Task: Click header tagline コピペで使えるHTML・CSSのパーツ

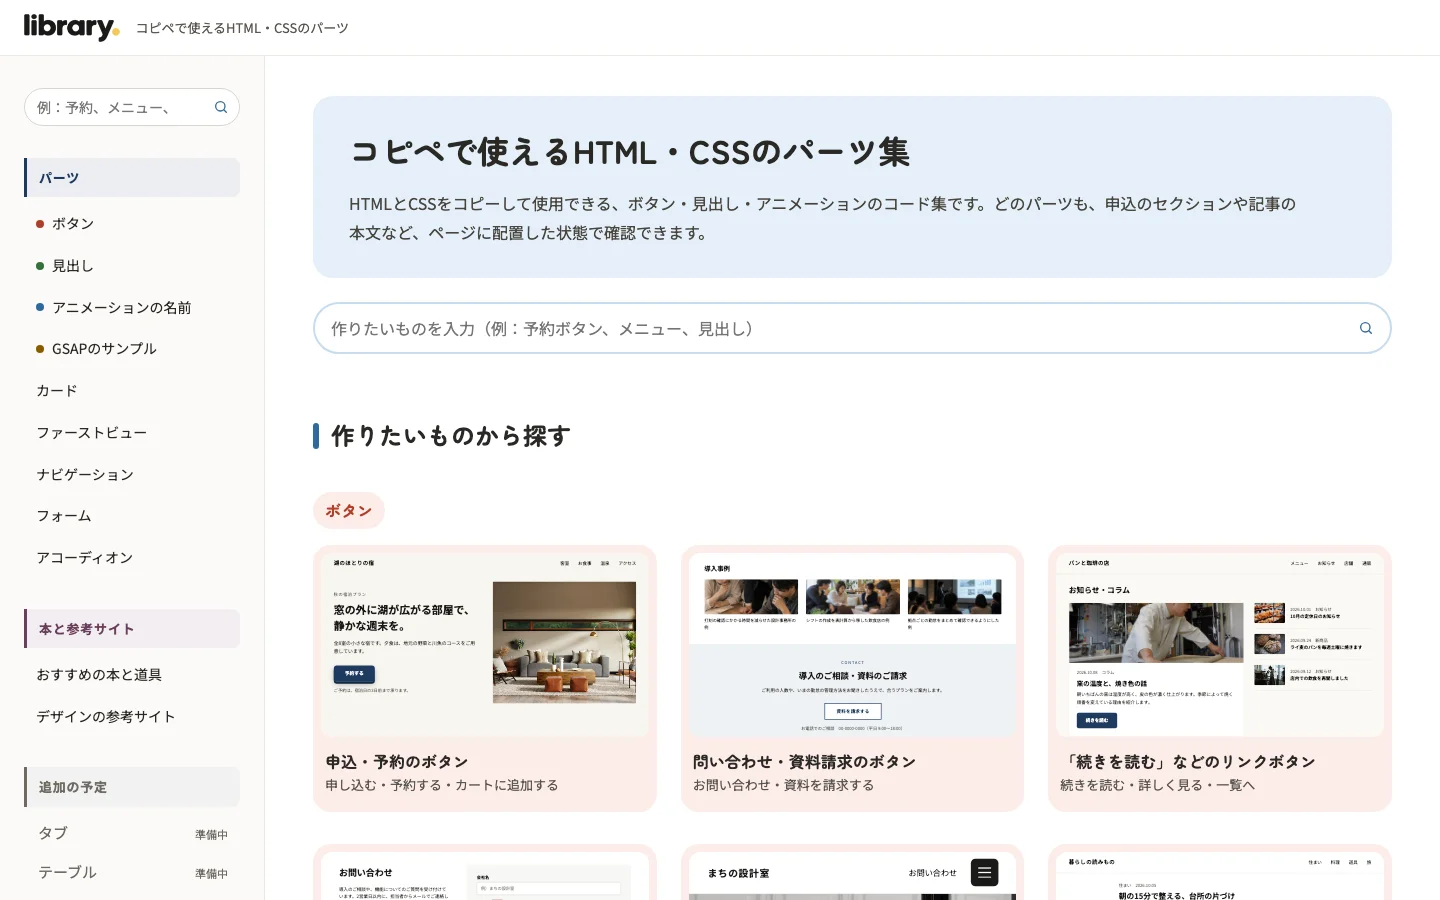Action: click(242, 28)
